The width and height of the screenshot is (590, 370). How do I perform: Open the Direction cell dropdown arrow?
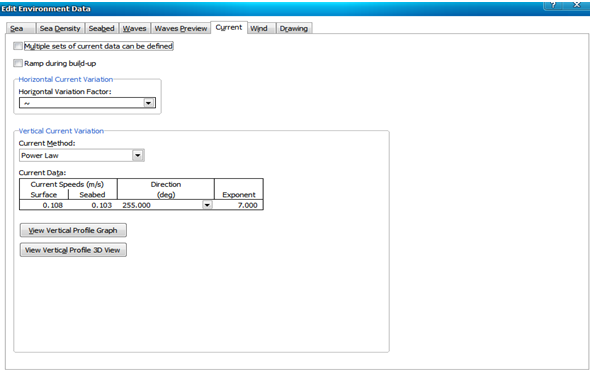[x=207, y=205]
